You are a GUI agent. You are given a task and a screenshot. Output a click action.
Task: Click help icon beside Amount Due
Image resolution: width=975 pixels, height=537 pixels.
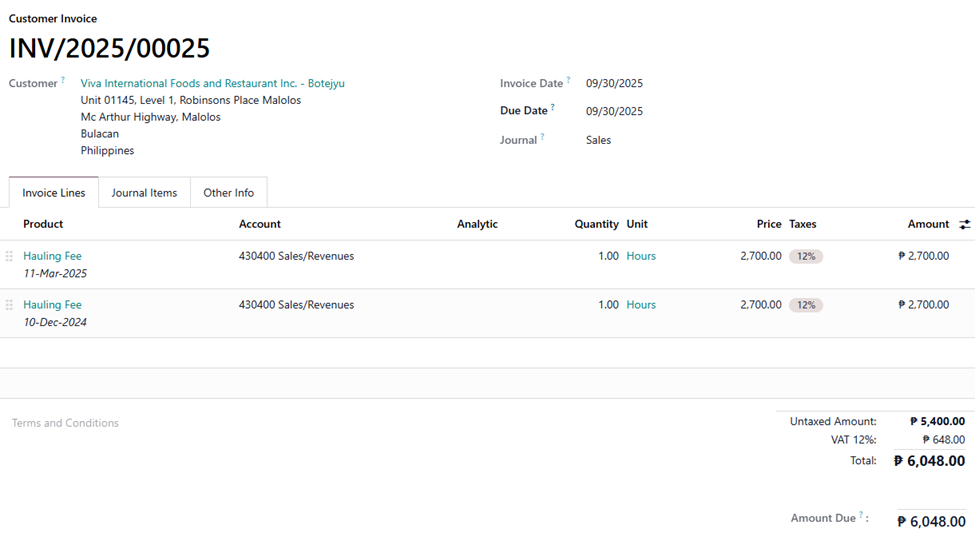[860, 515]
